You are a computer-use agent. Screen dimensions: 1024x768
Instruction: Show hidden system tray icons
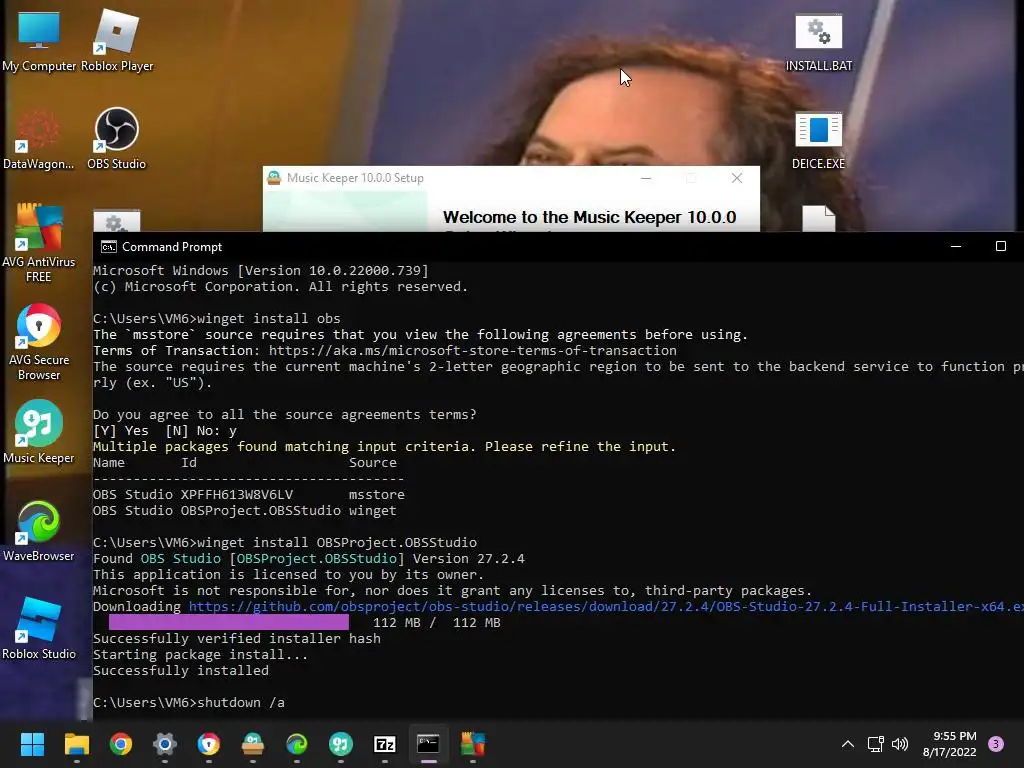pos(848,744)
